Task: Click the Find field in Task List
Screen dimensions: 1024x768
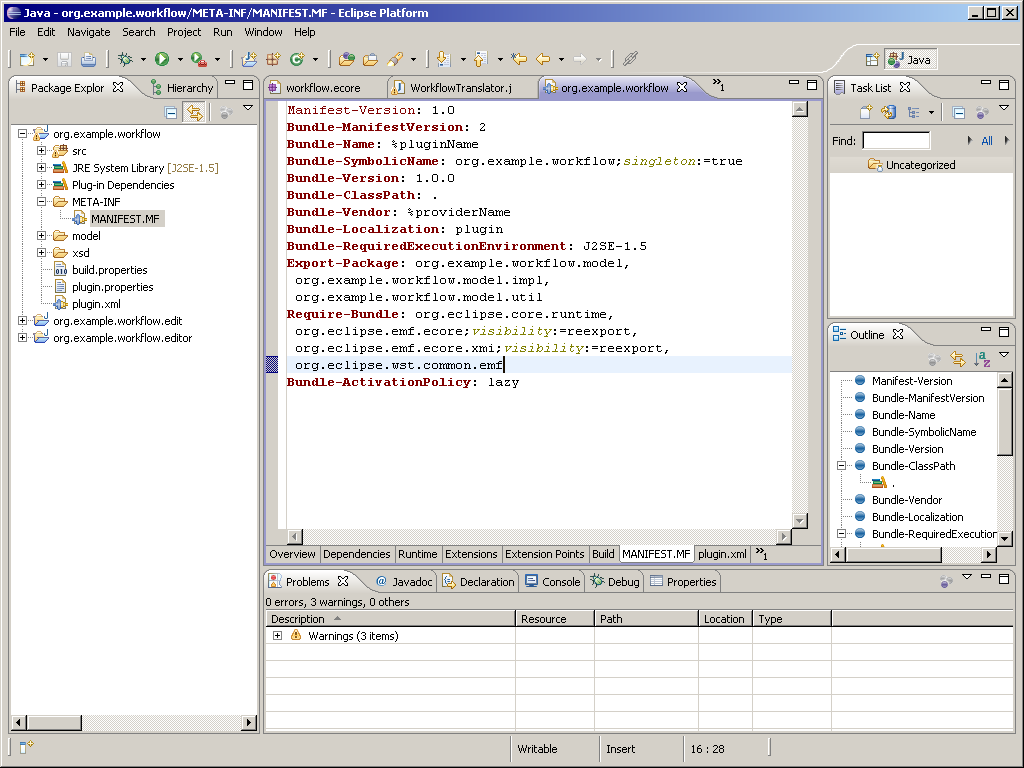Action: (x=896, y=141)
